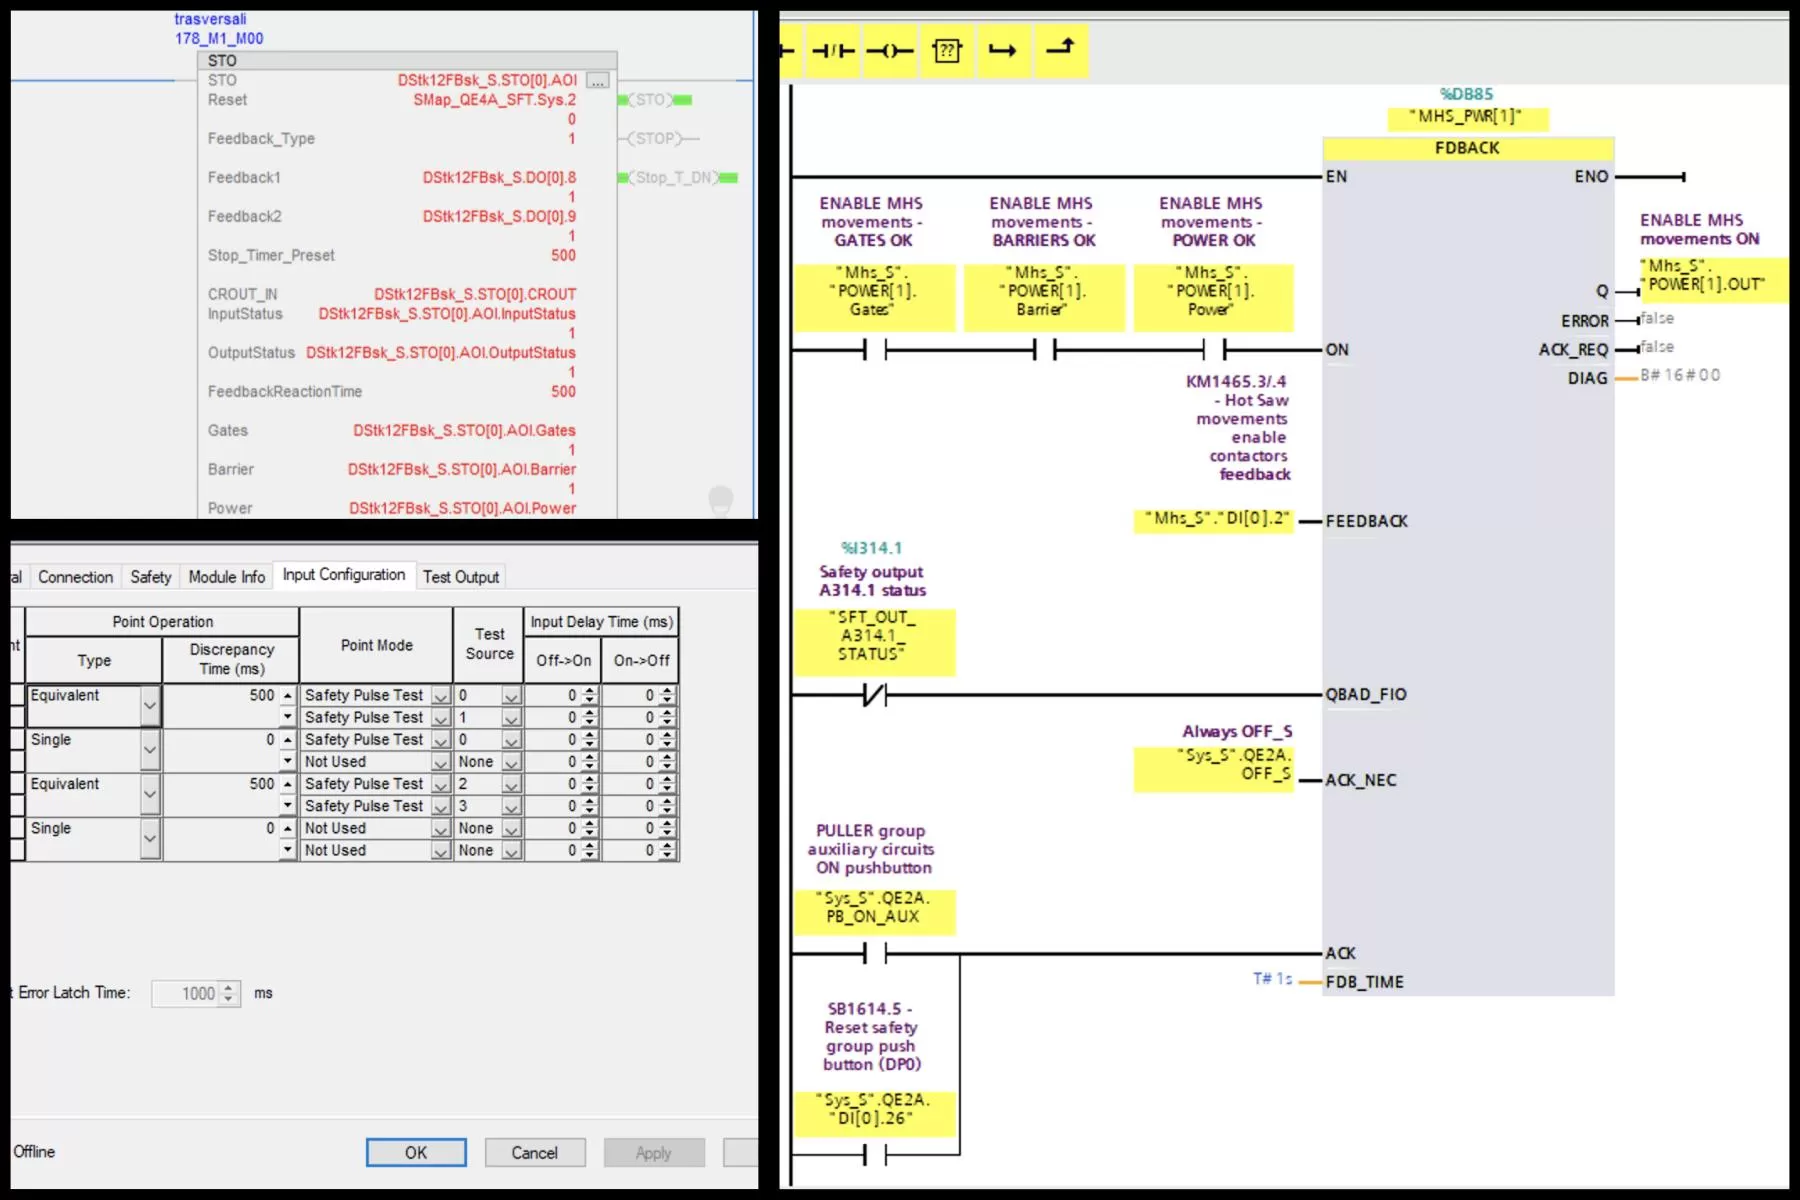Screen dimensions: 1800x1200
Task: Open the Test Source dropdown showing 3
Action: click(511, 807)
